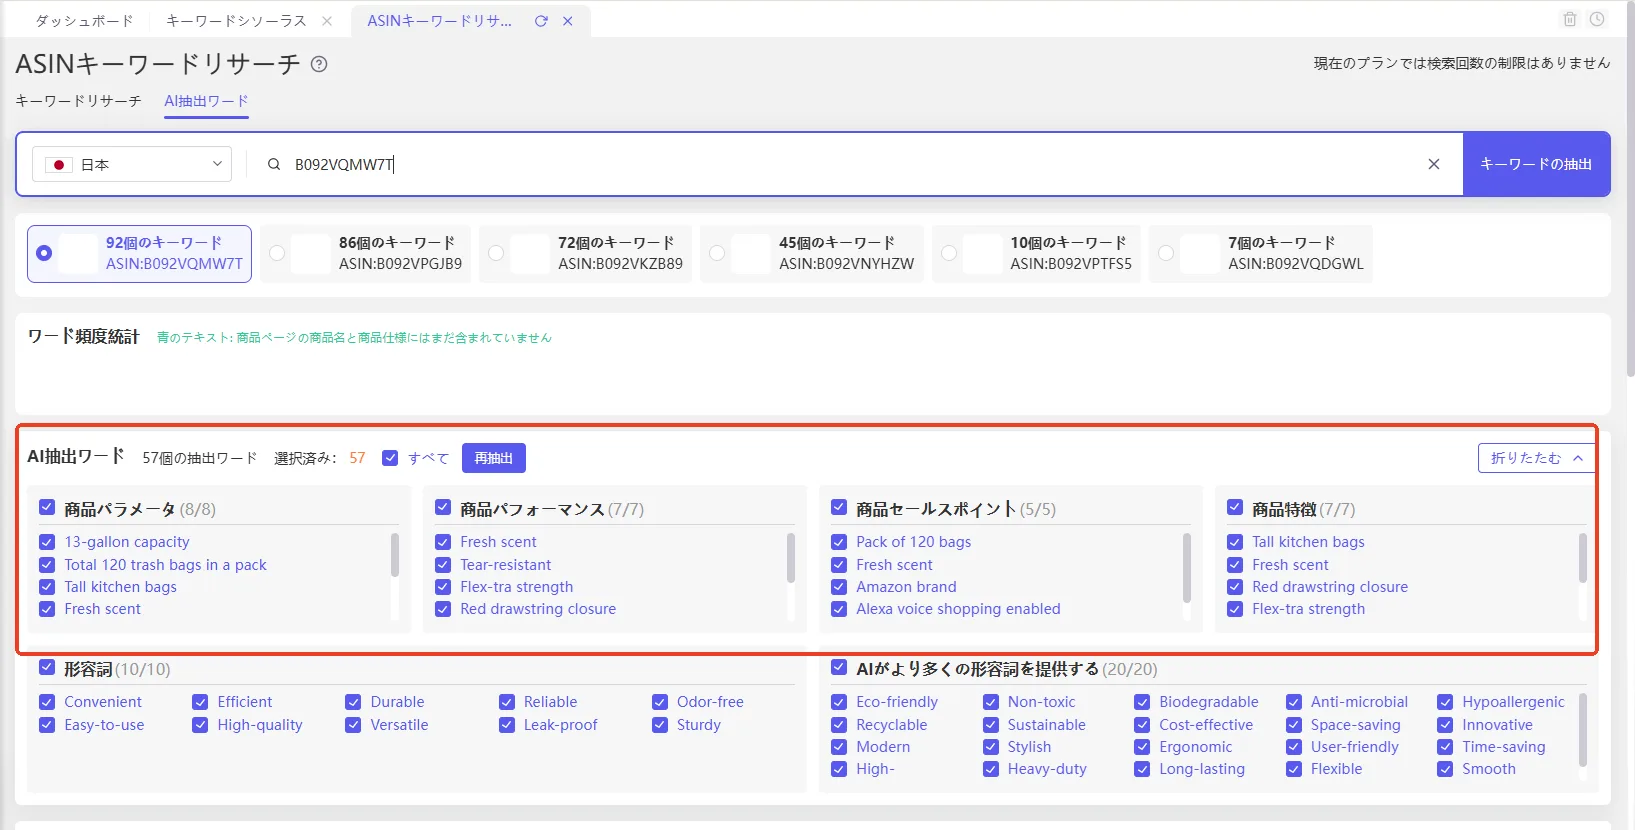Toggle the 形容詞 group checkbox
The width and height of the screenshot is (1635, 830).
47,667
